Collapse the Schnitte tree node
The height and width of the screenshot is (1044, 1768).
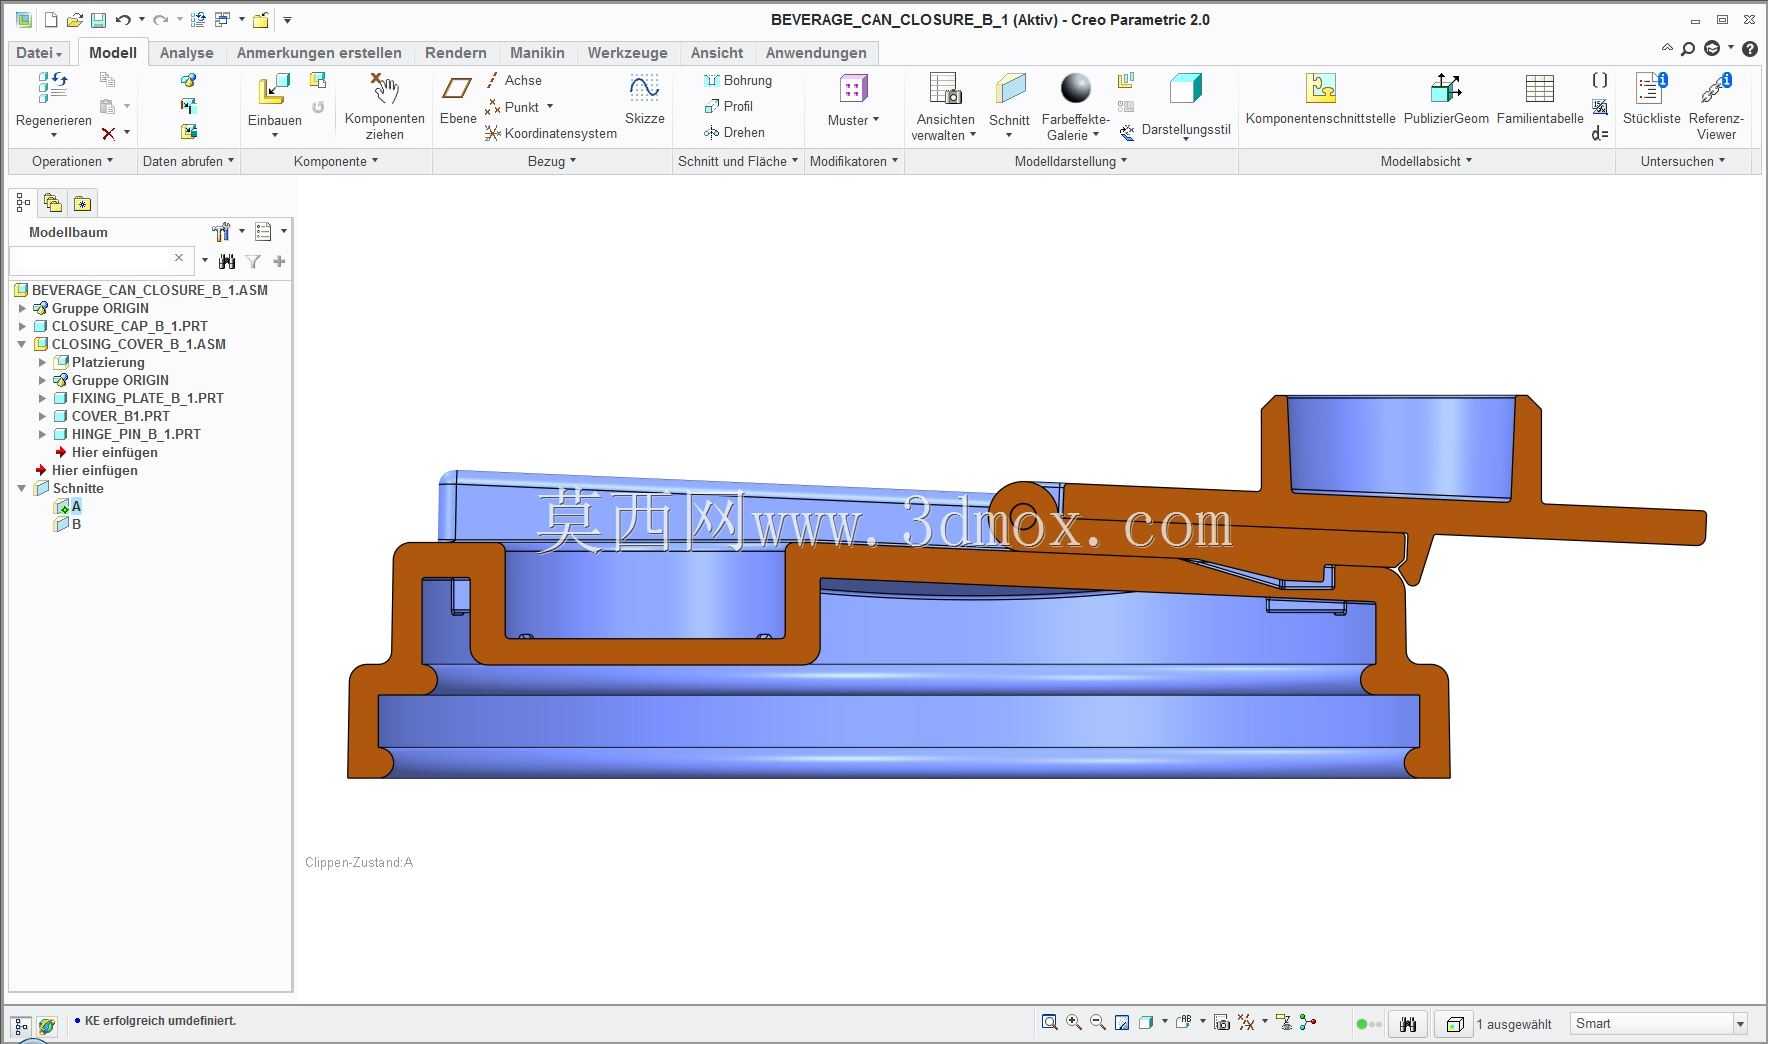click(x=22, y=488)
